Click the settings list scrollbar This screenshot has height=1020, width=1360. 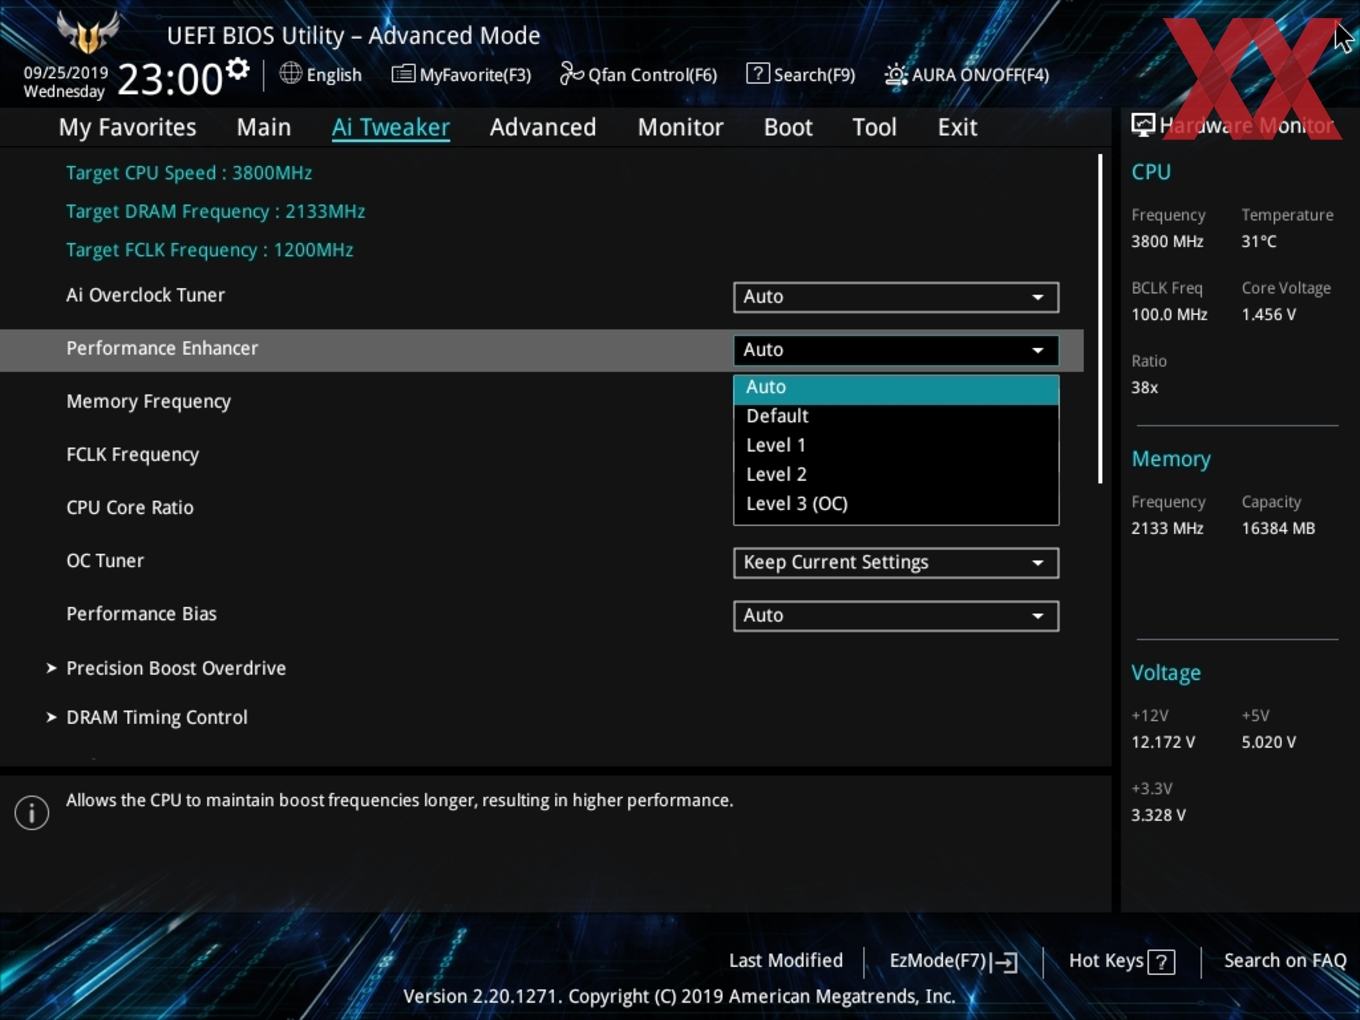pos(1100,318)
